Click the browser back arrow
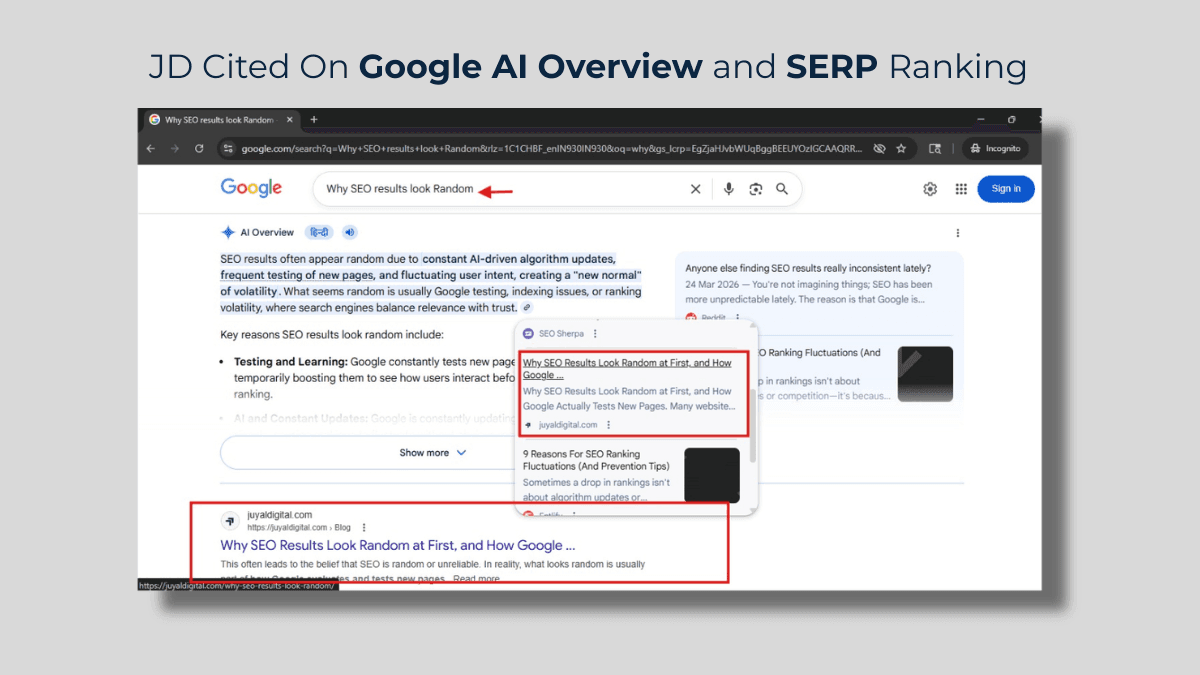Viewport: 1200px width, 675px height. click(x=151, y=148)
